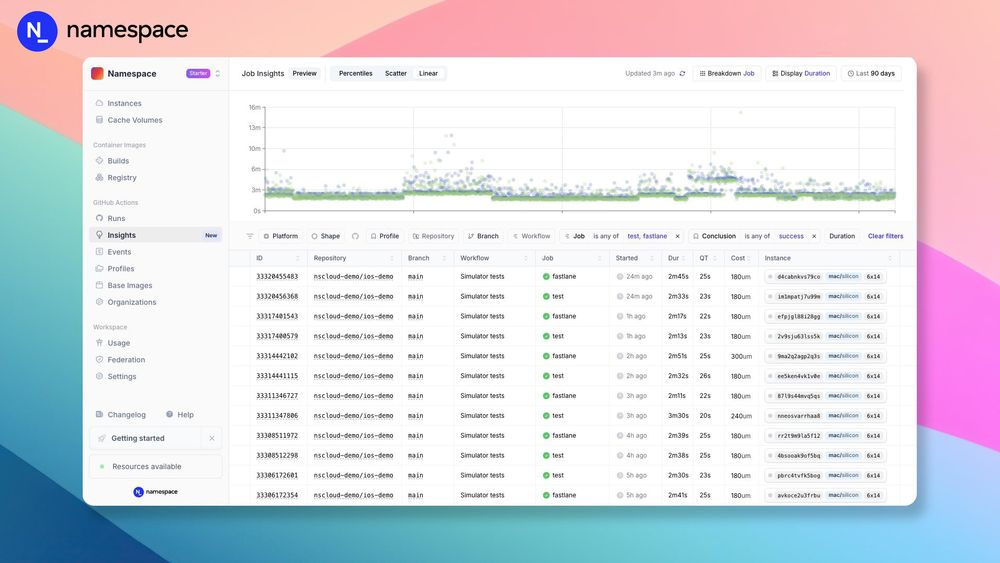Click the Starter plan badge
The height and width of the screenshot is (563, 1000).
pyautogui.click(x=198, y=73)
